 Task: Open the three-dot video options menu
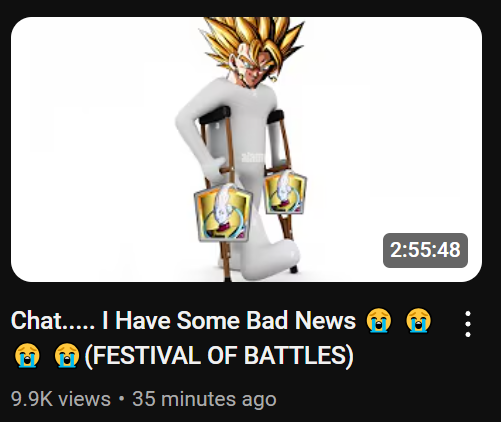click(x=468, y=324)
